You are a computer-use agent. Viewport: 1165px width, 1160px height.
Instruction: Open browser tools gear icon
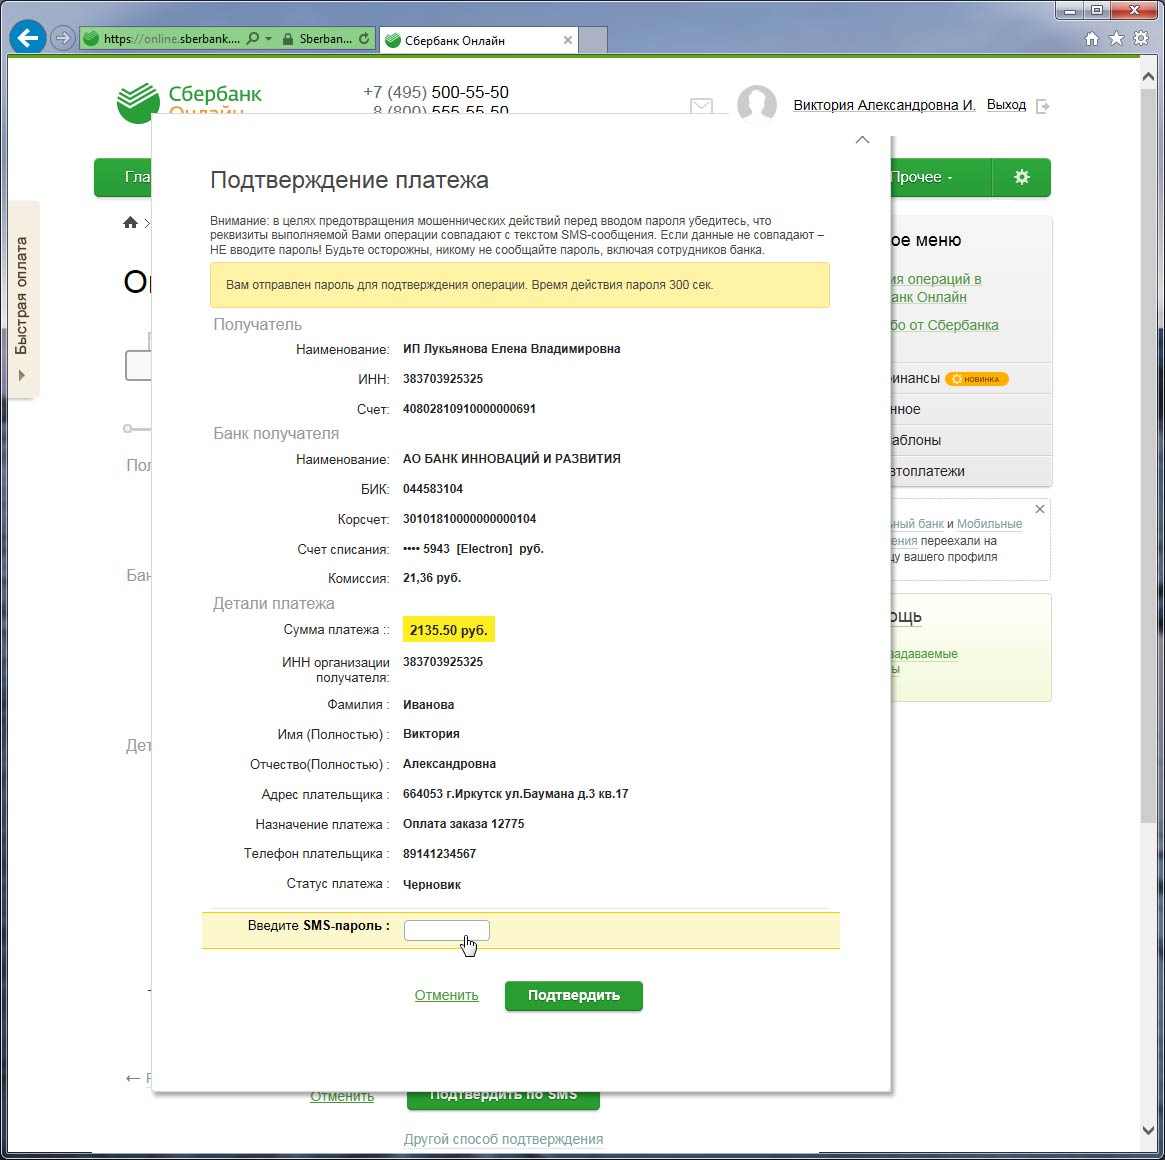click(x=1141, y=39)
